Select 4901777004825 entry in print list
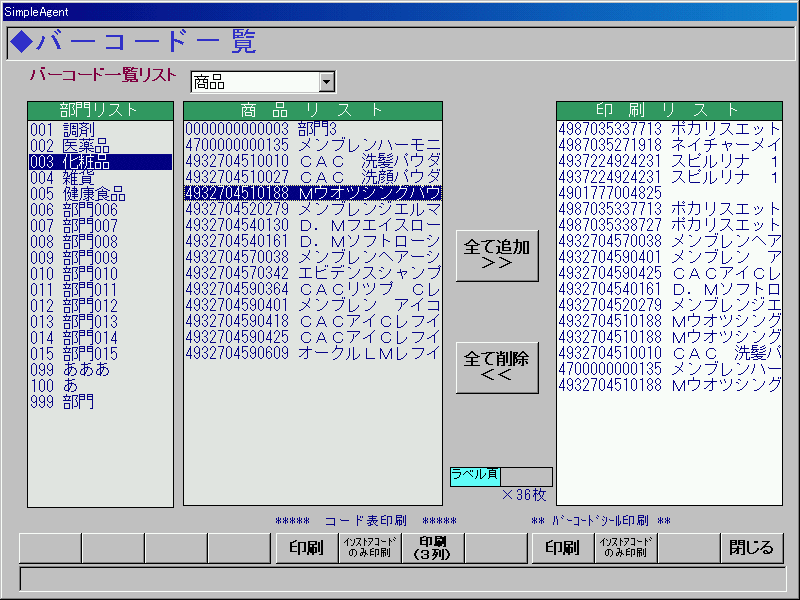The height and width of the screenshot is (600, 800). click(x=611, y=193)
